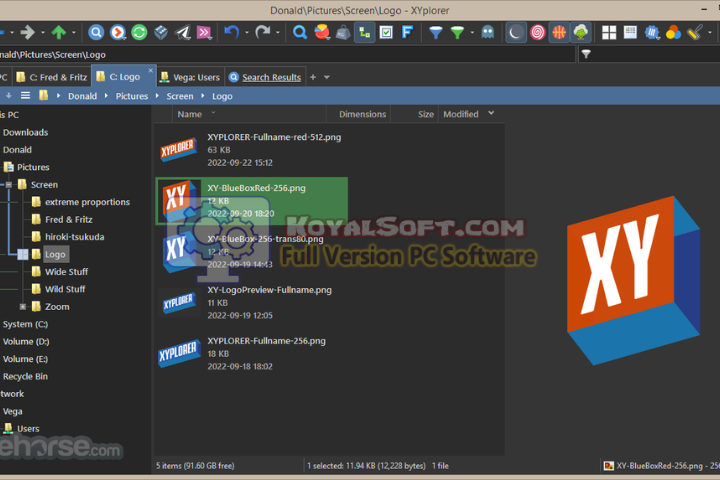Switch to the C: Fred & Fritz tab
The image size is (720, 480).
(x=51, y=77)
